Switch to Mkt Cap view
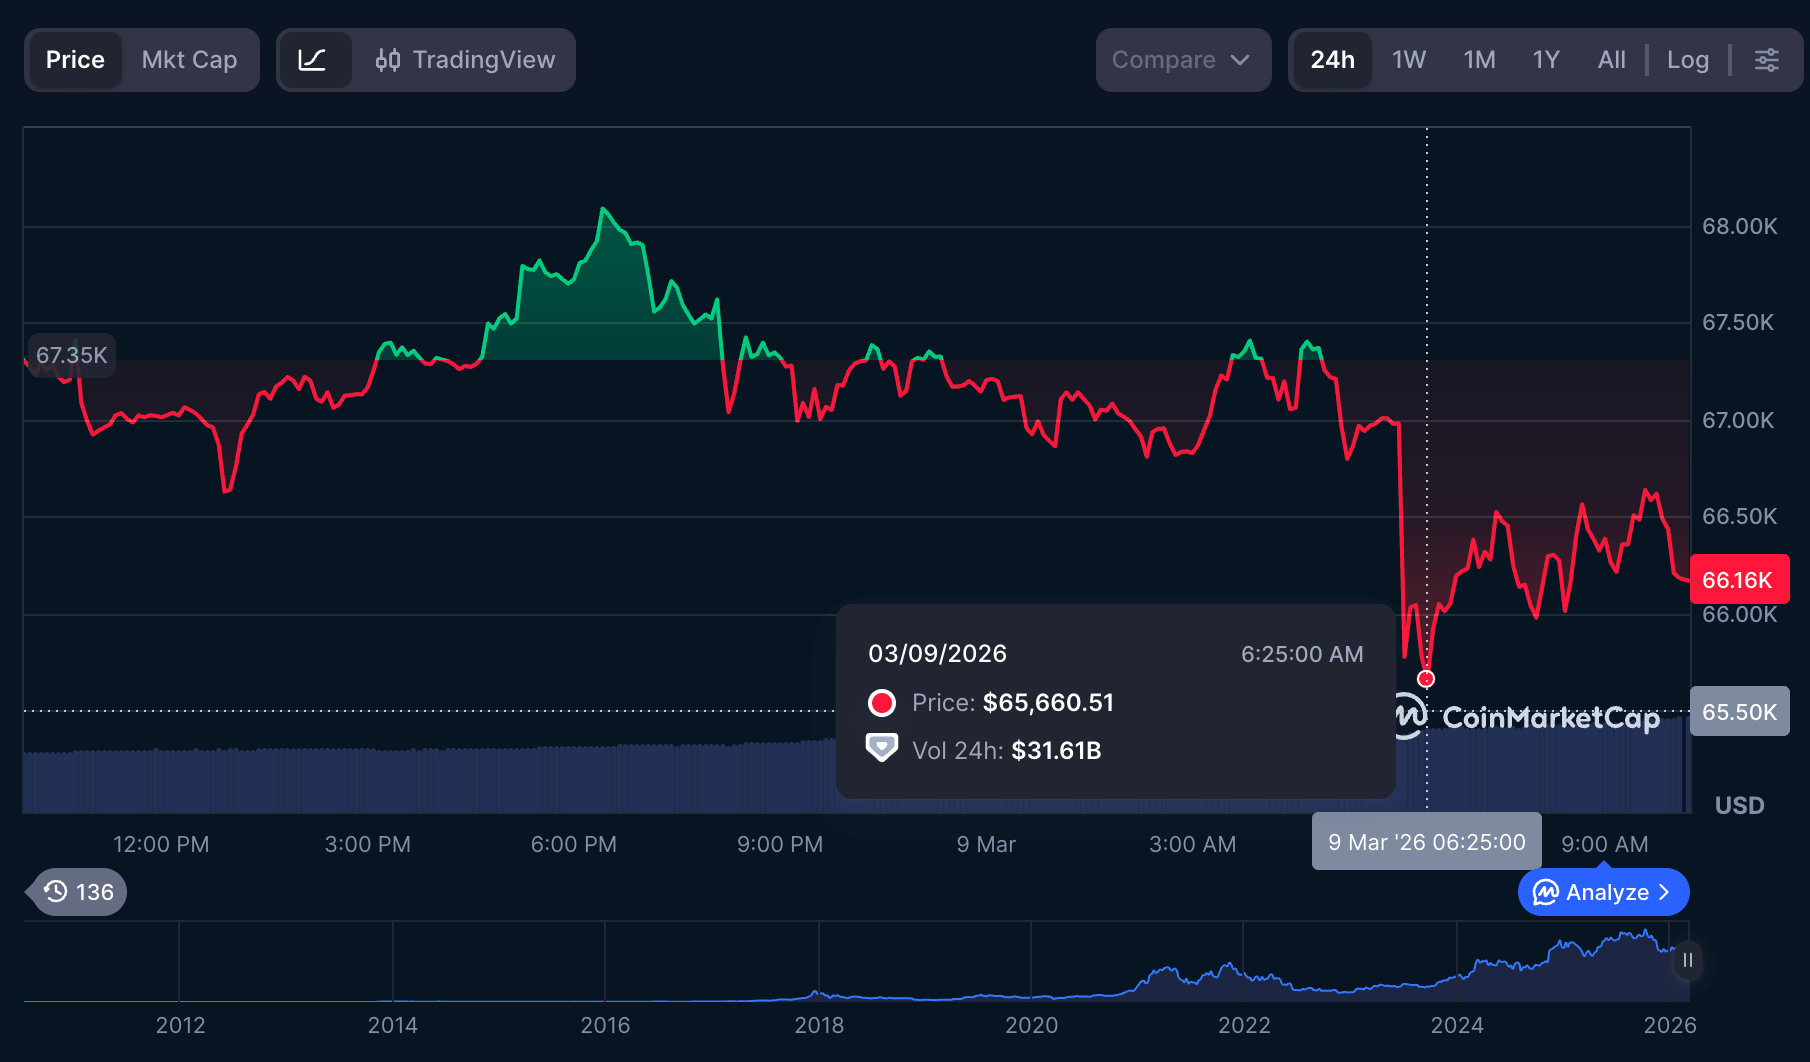This screenshot has height=1062, width=1810. 189,60
